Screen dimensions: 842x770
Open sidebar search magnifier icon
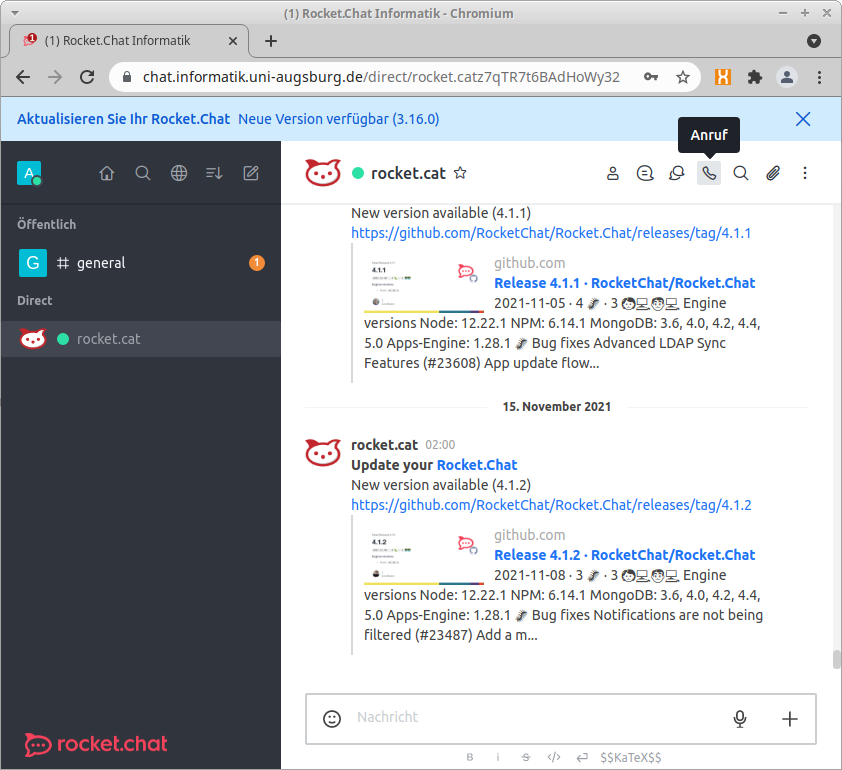(x=143, y=173)
